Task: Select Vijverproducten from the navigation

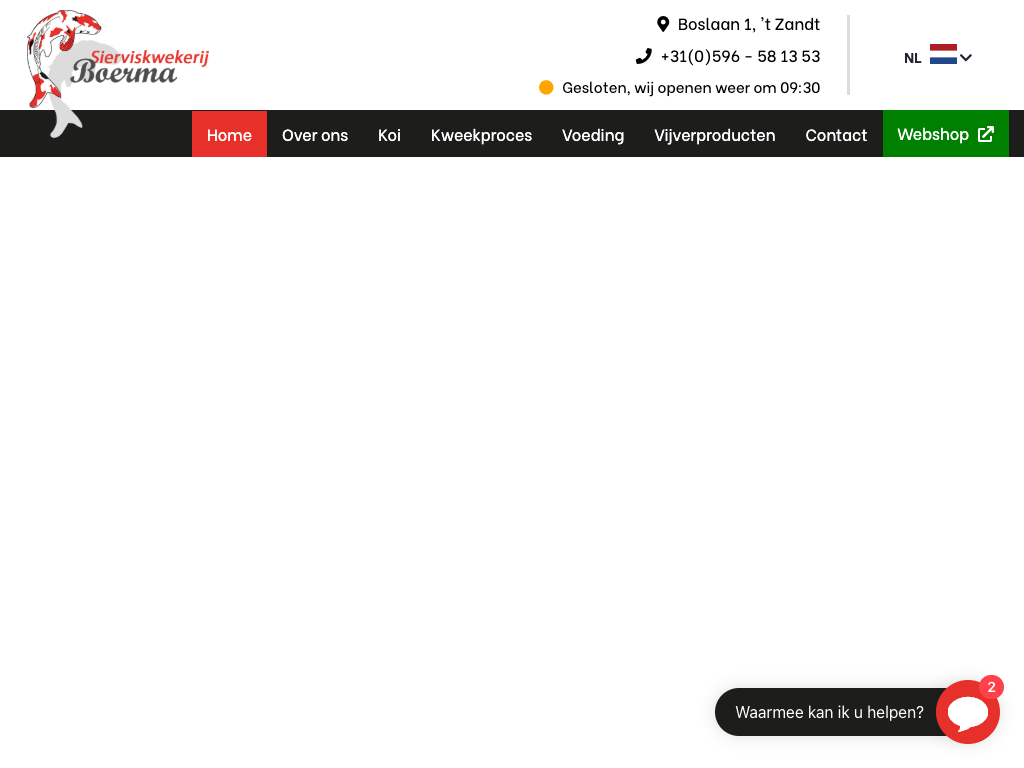Action: pos(714,134)
